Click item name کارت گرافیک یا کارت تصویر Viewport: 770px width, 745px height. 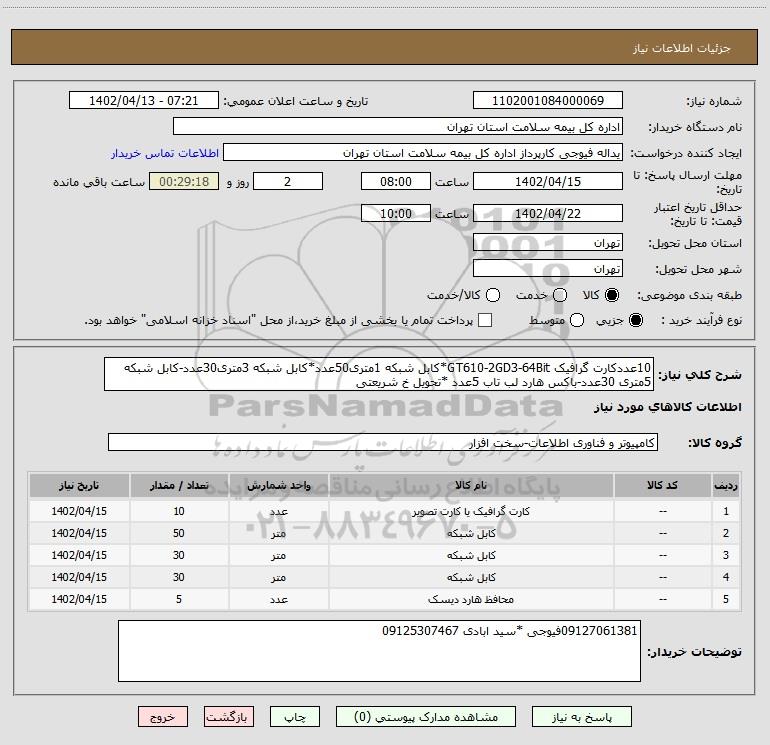[471, 511]
